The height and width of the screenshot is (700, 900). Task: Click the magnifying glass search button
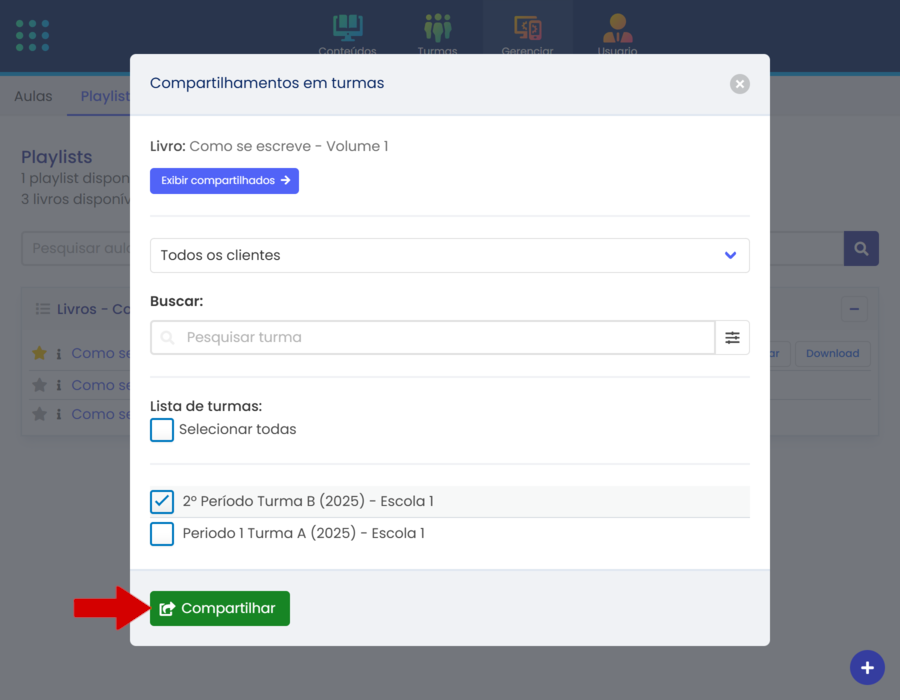(861, 248)
